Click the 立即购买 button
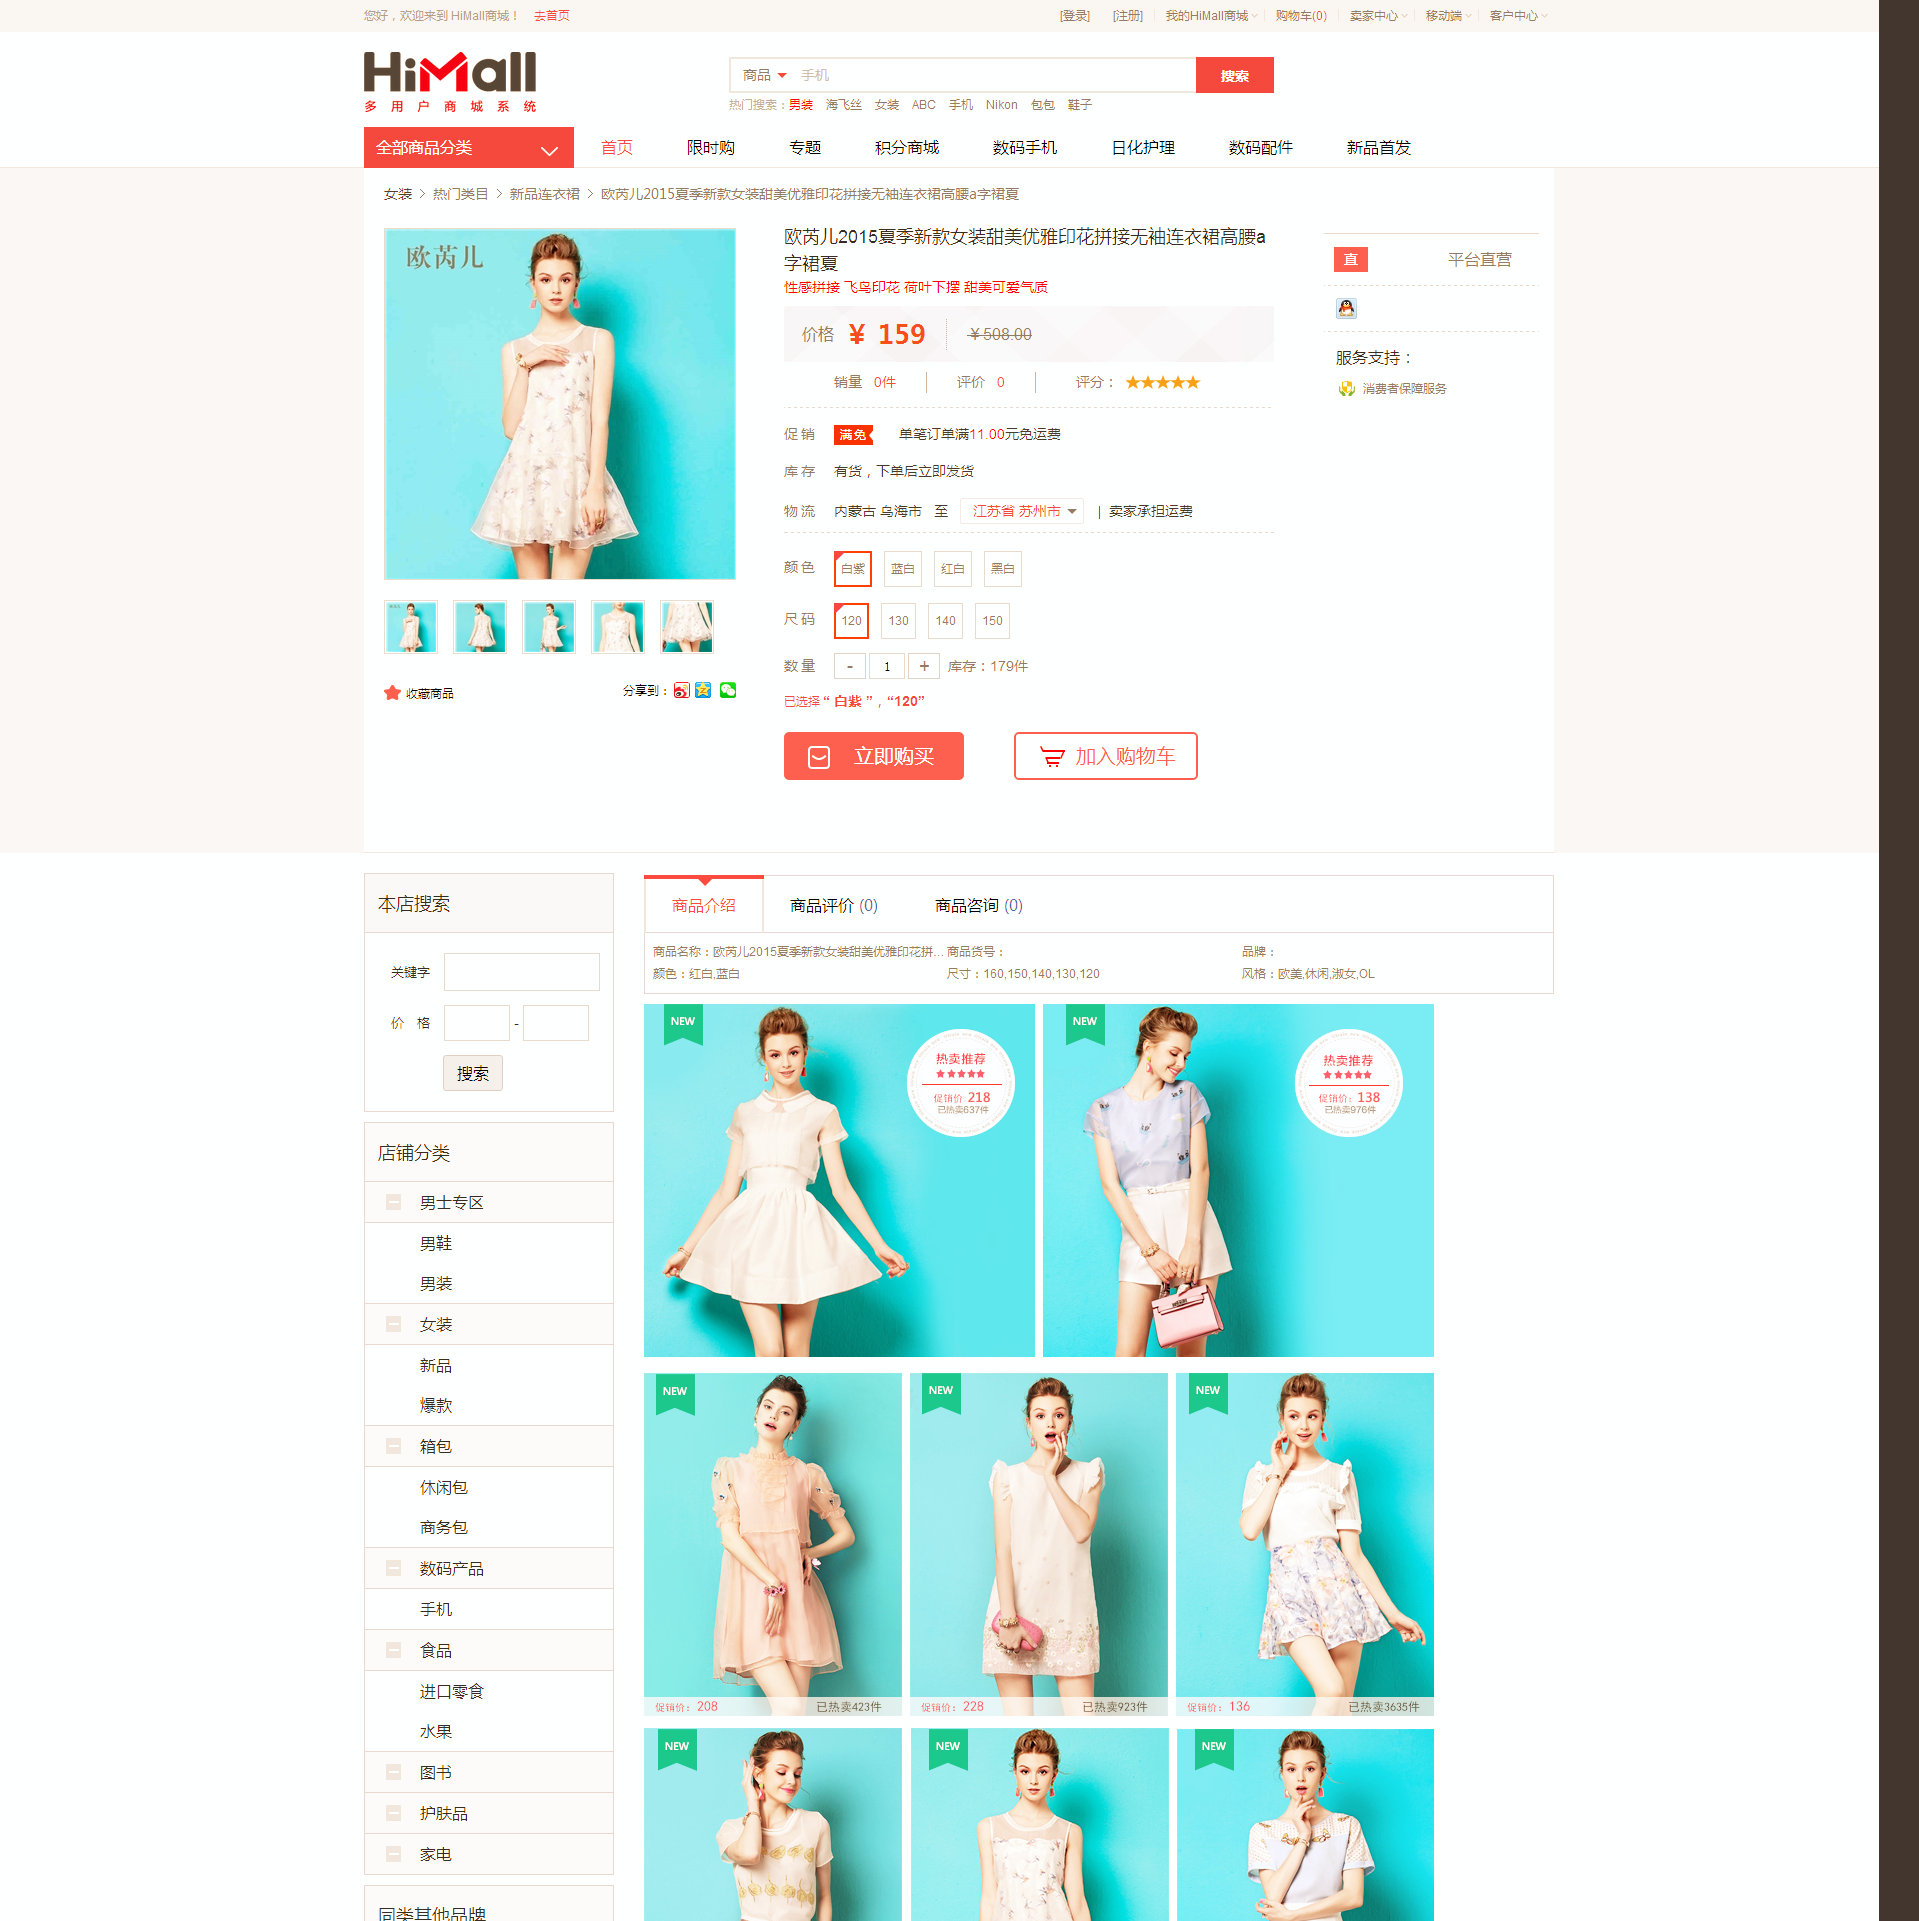 (x=873, y=757)
